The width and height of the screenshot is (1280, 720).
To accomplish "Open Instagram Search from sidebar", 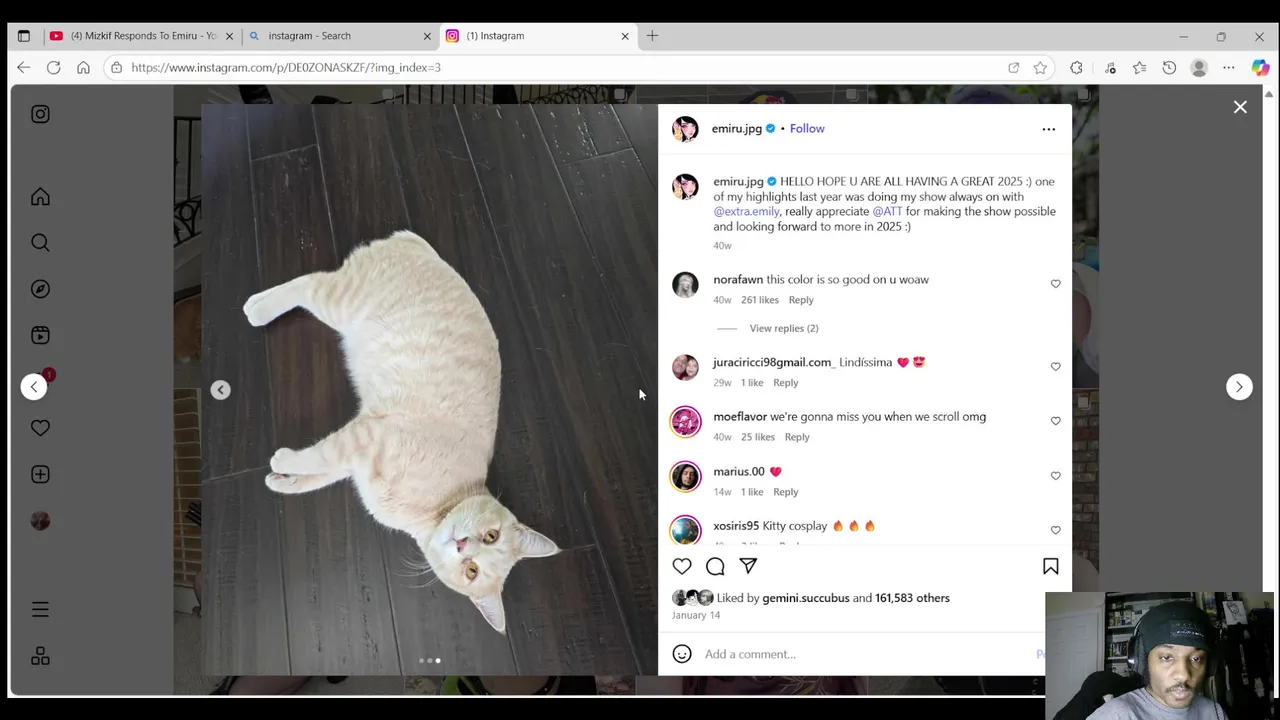I will point(40,243).
